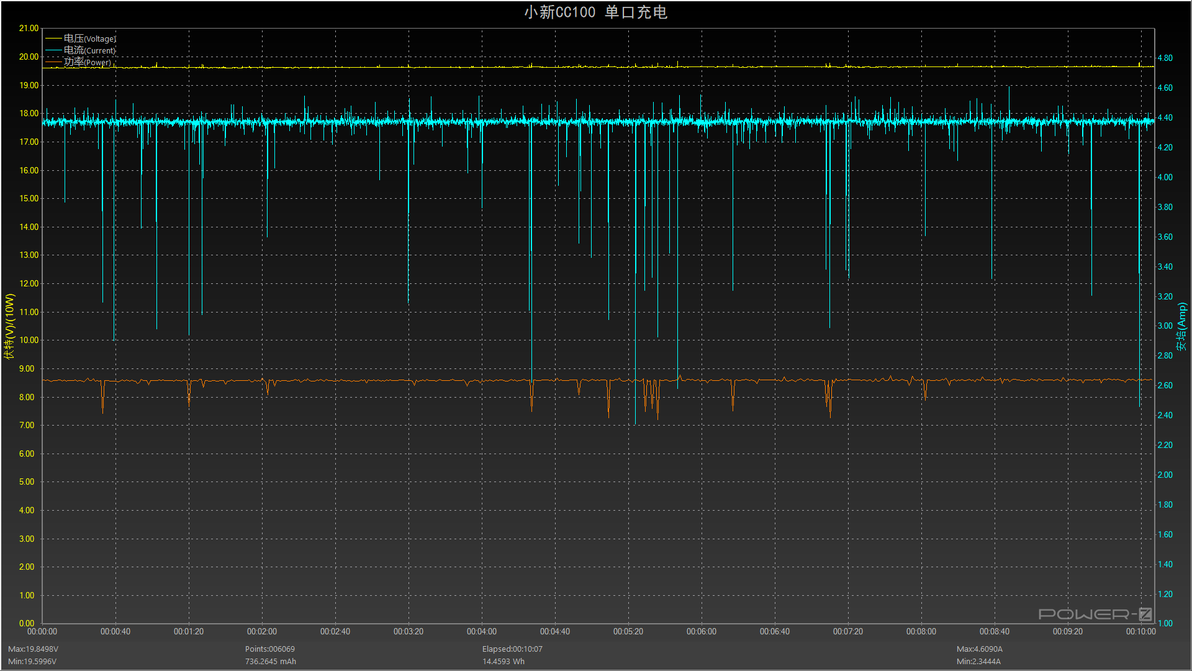Click the 00:01:20 time axis label
The height and width of the screenshot is (671, 1192).
point(189,631)
